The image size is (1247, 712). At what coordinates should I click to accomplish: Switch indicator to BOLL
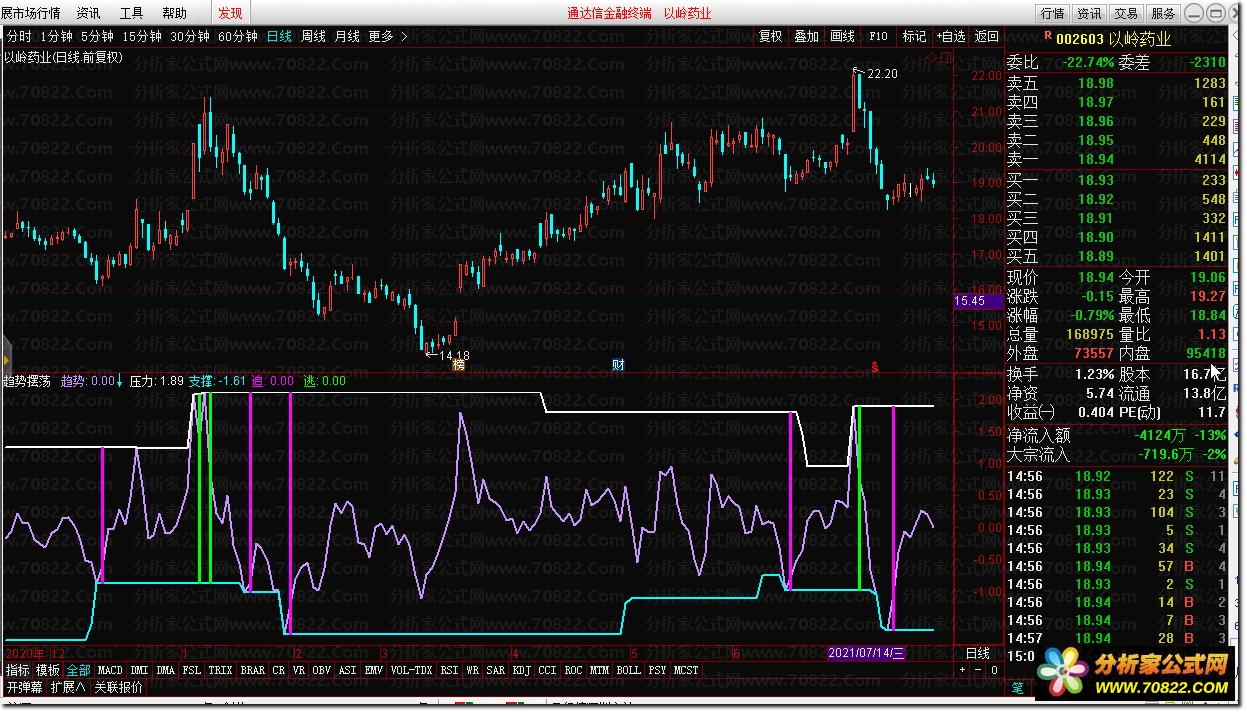pos(629,670)
